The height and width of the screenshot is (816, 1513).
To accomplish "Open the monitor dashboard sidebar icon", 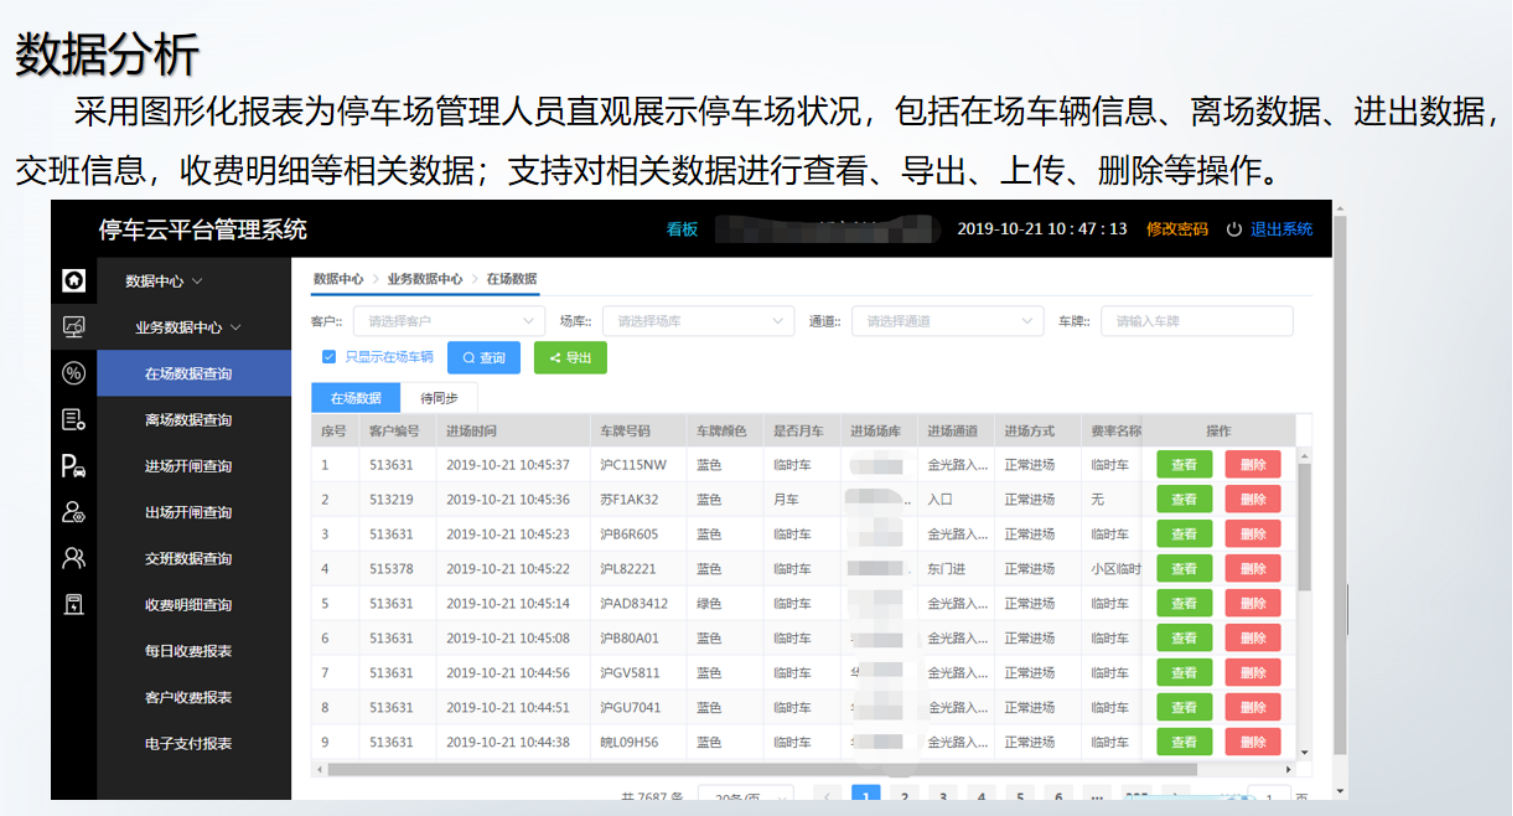I will [74, 327].
